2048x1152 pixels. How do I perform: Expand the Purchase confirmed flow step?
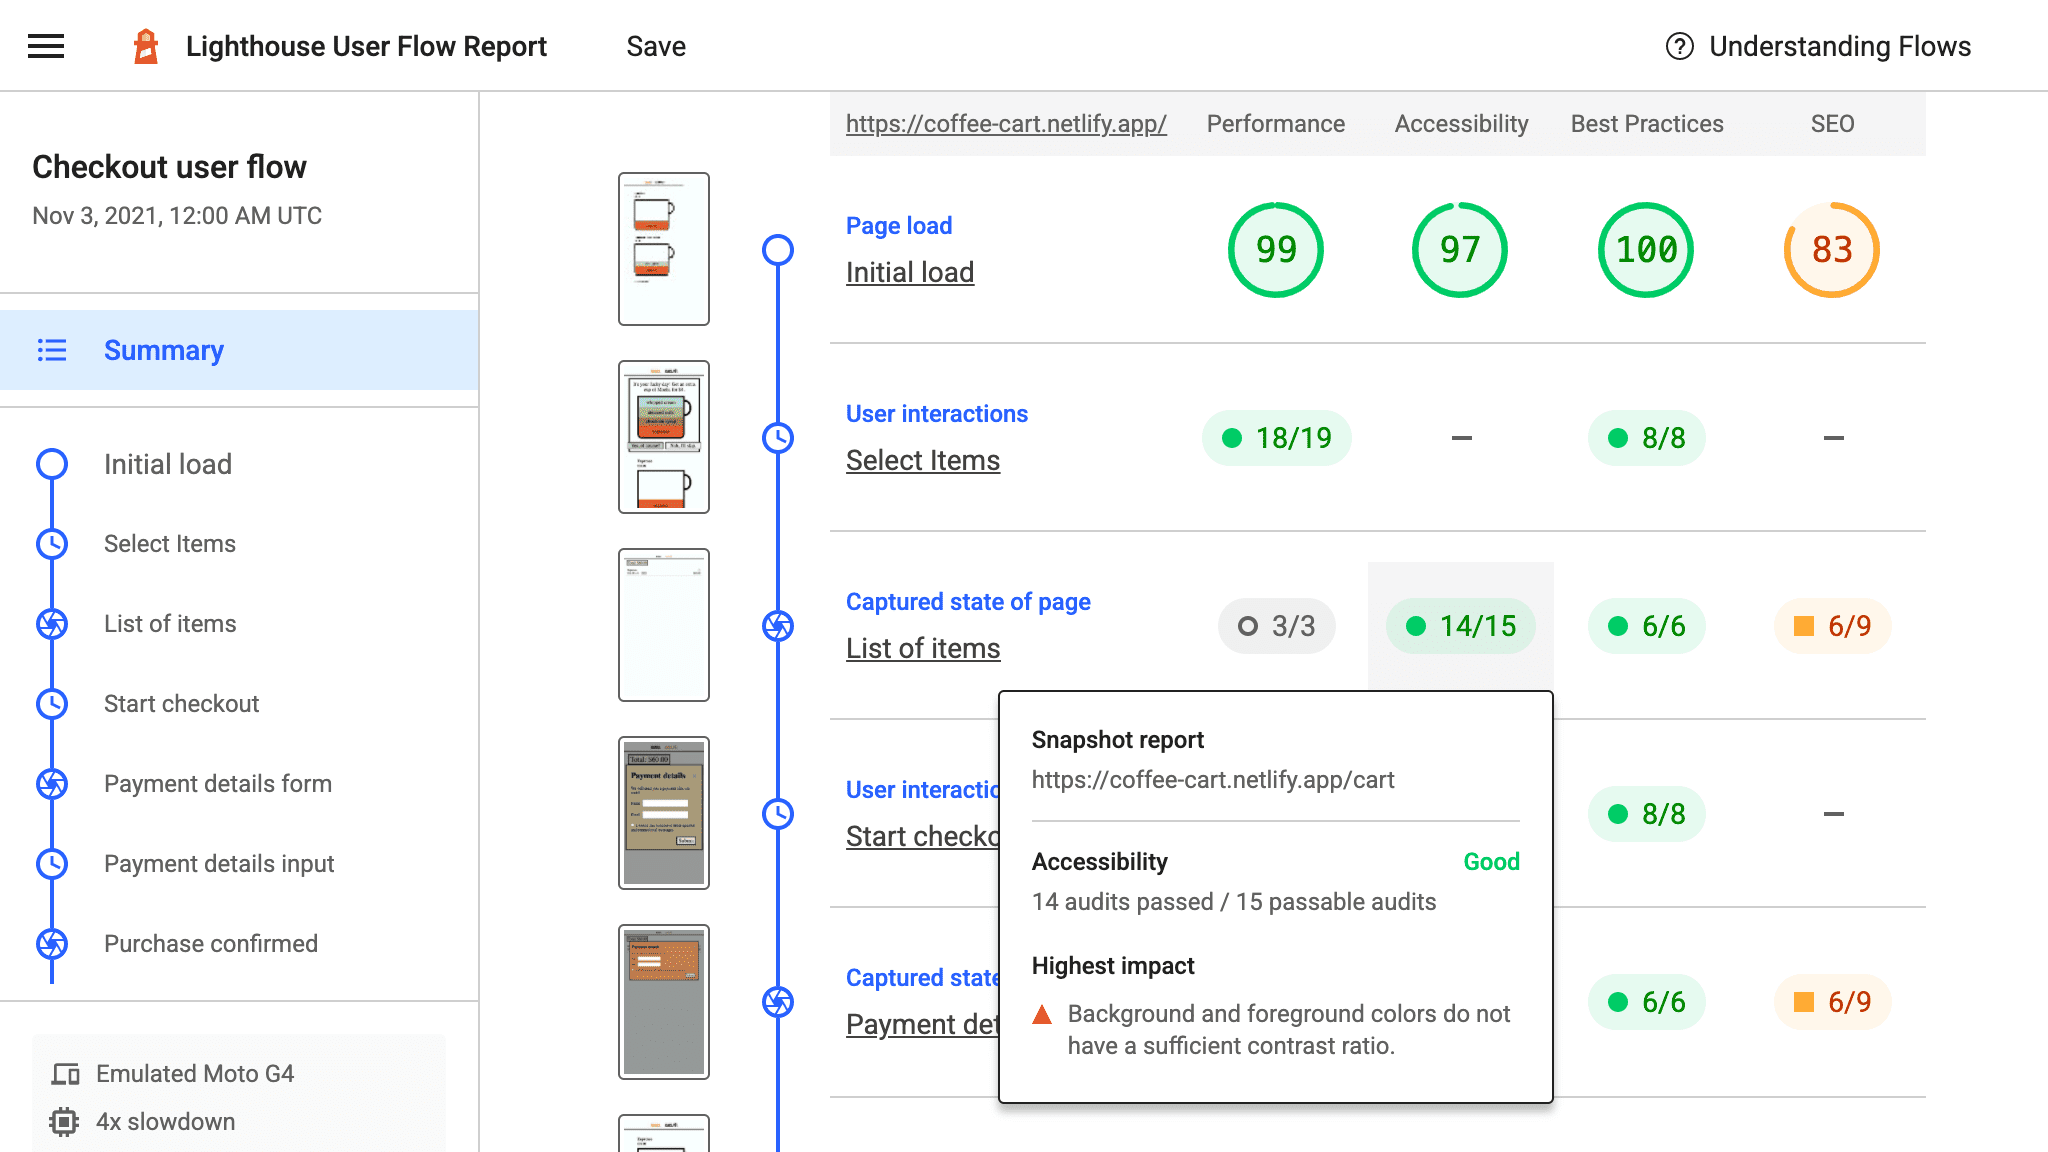pos(211,942)
